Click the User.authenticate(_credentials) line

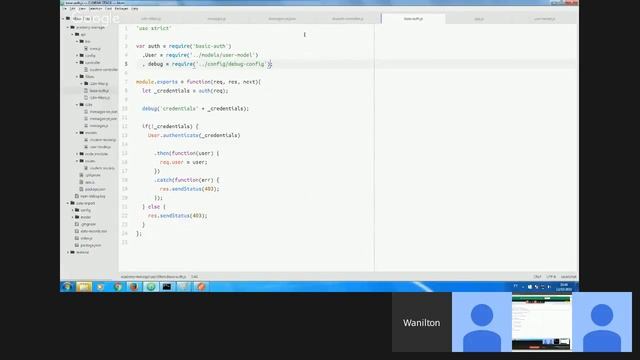point(194,135)
